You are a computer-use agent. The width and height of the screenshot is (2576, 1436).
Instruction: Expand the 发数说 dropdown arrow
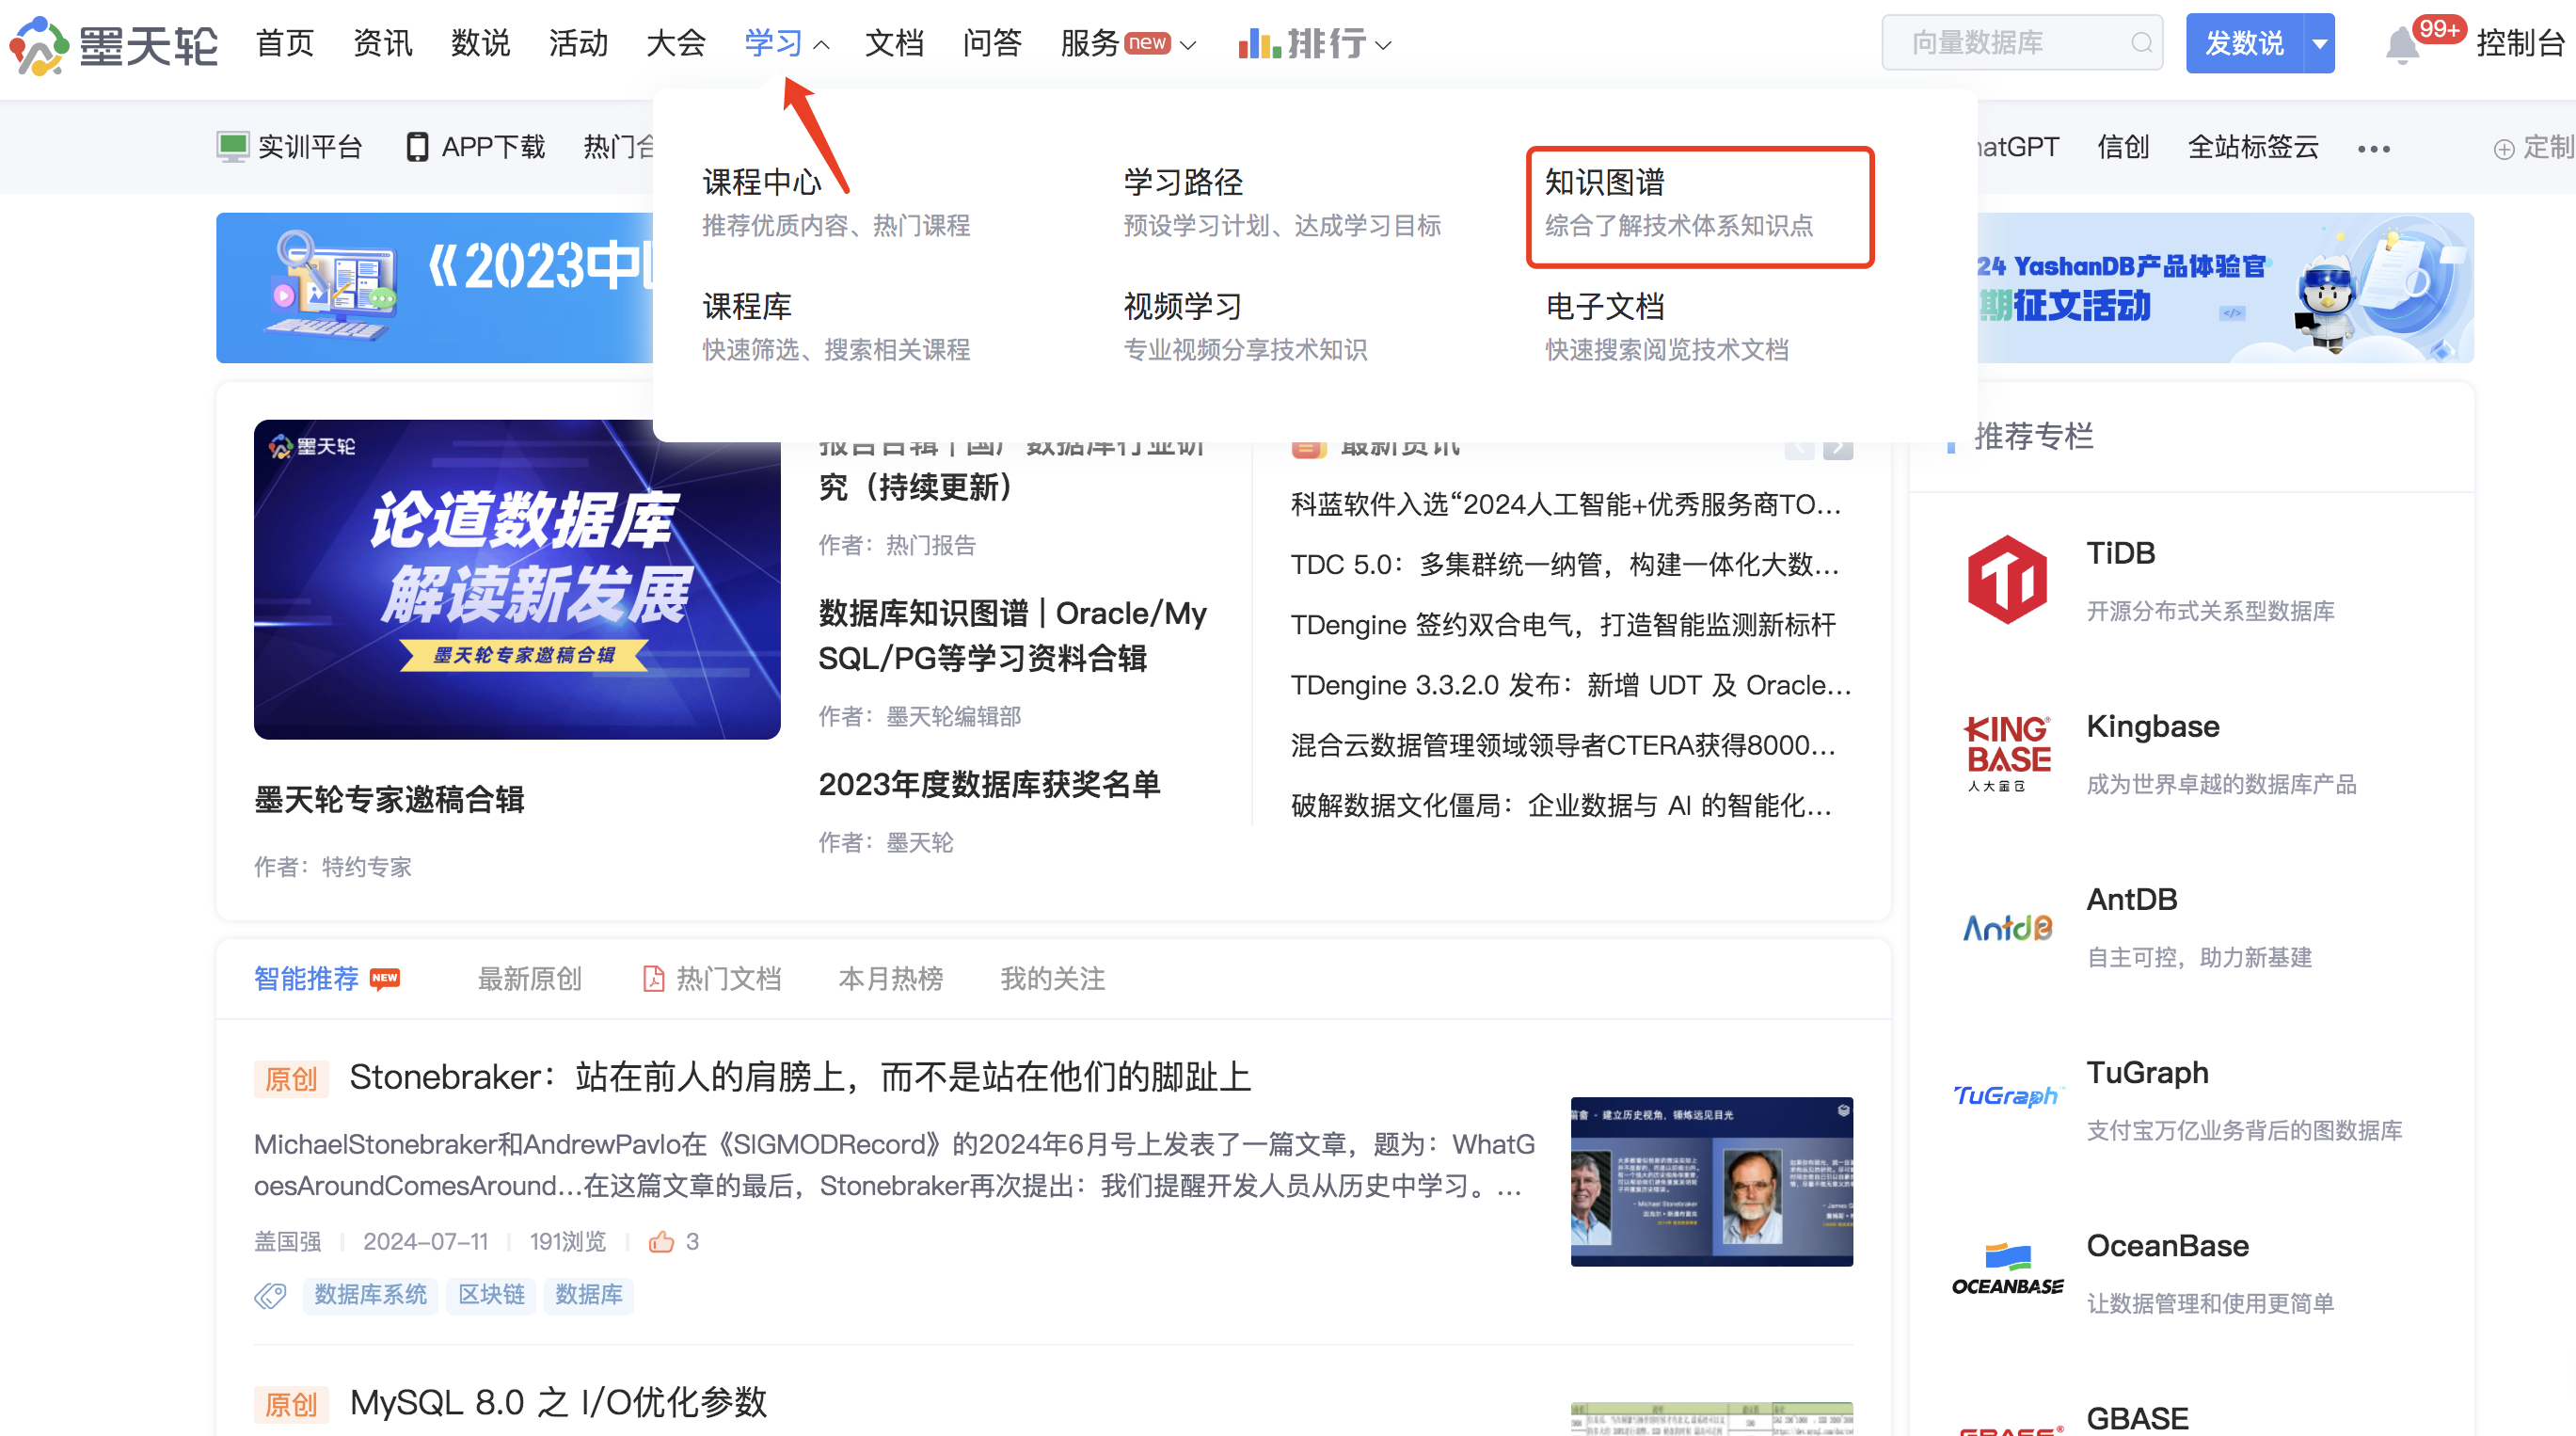click(x=2319, y=43)
